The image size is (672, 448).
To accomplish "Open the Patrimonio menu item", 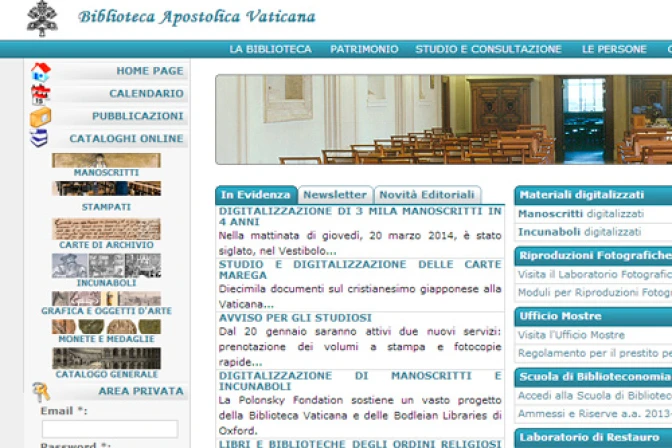I will pyautogui.click(x=364, y=49).
